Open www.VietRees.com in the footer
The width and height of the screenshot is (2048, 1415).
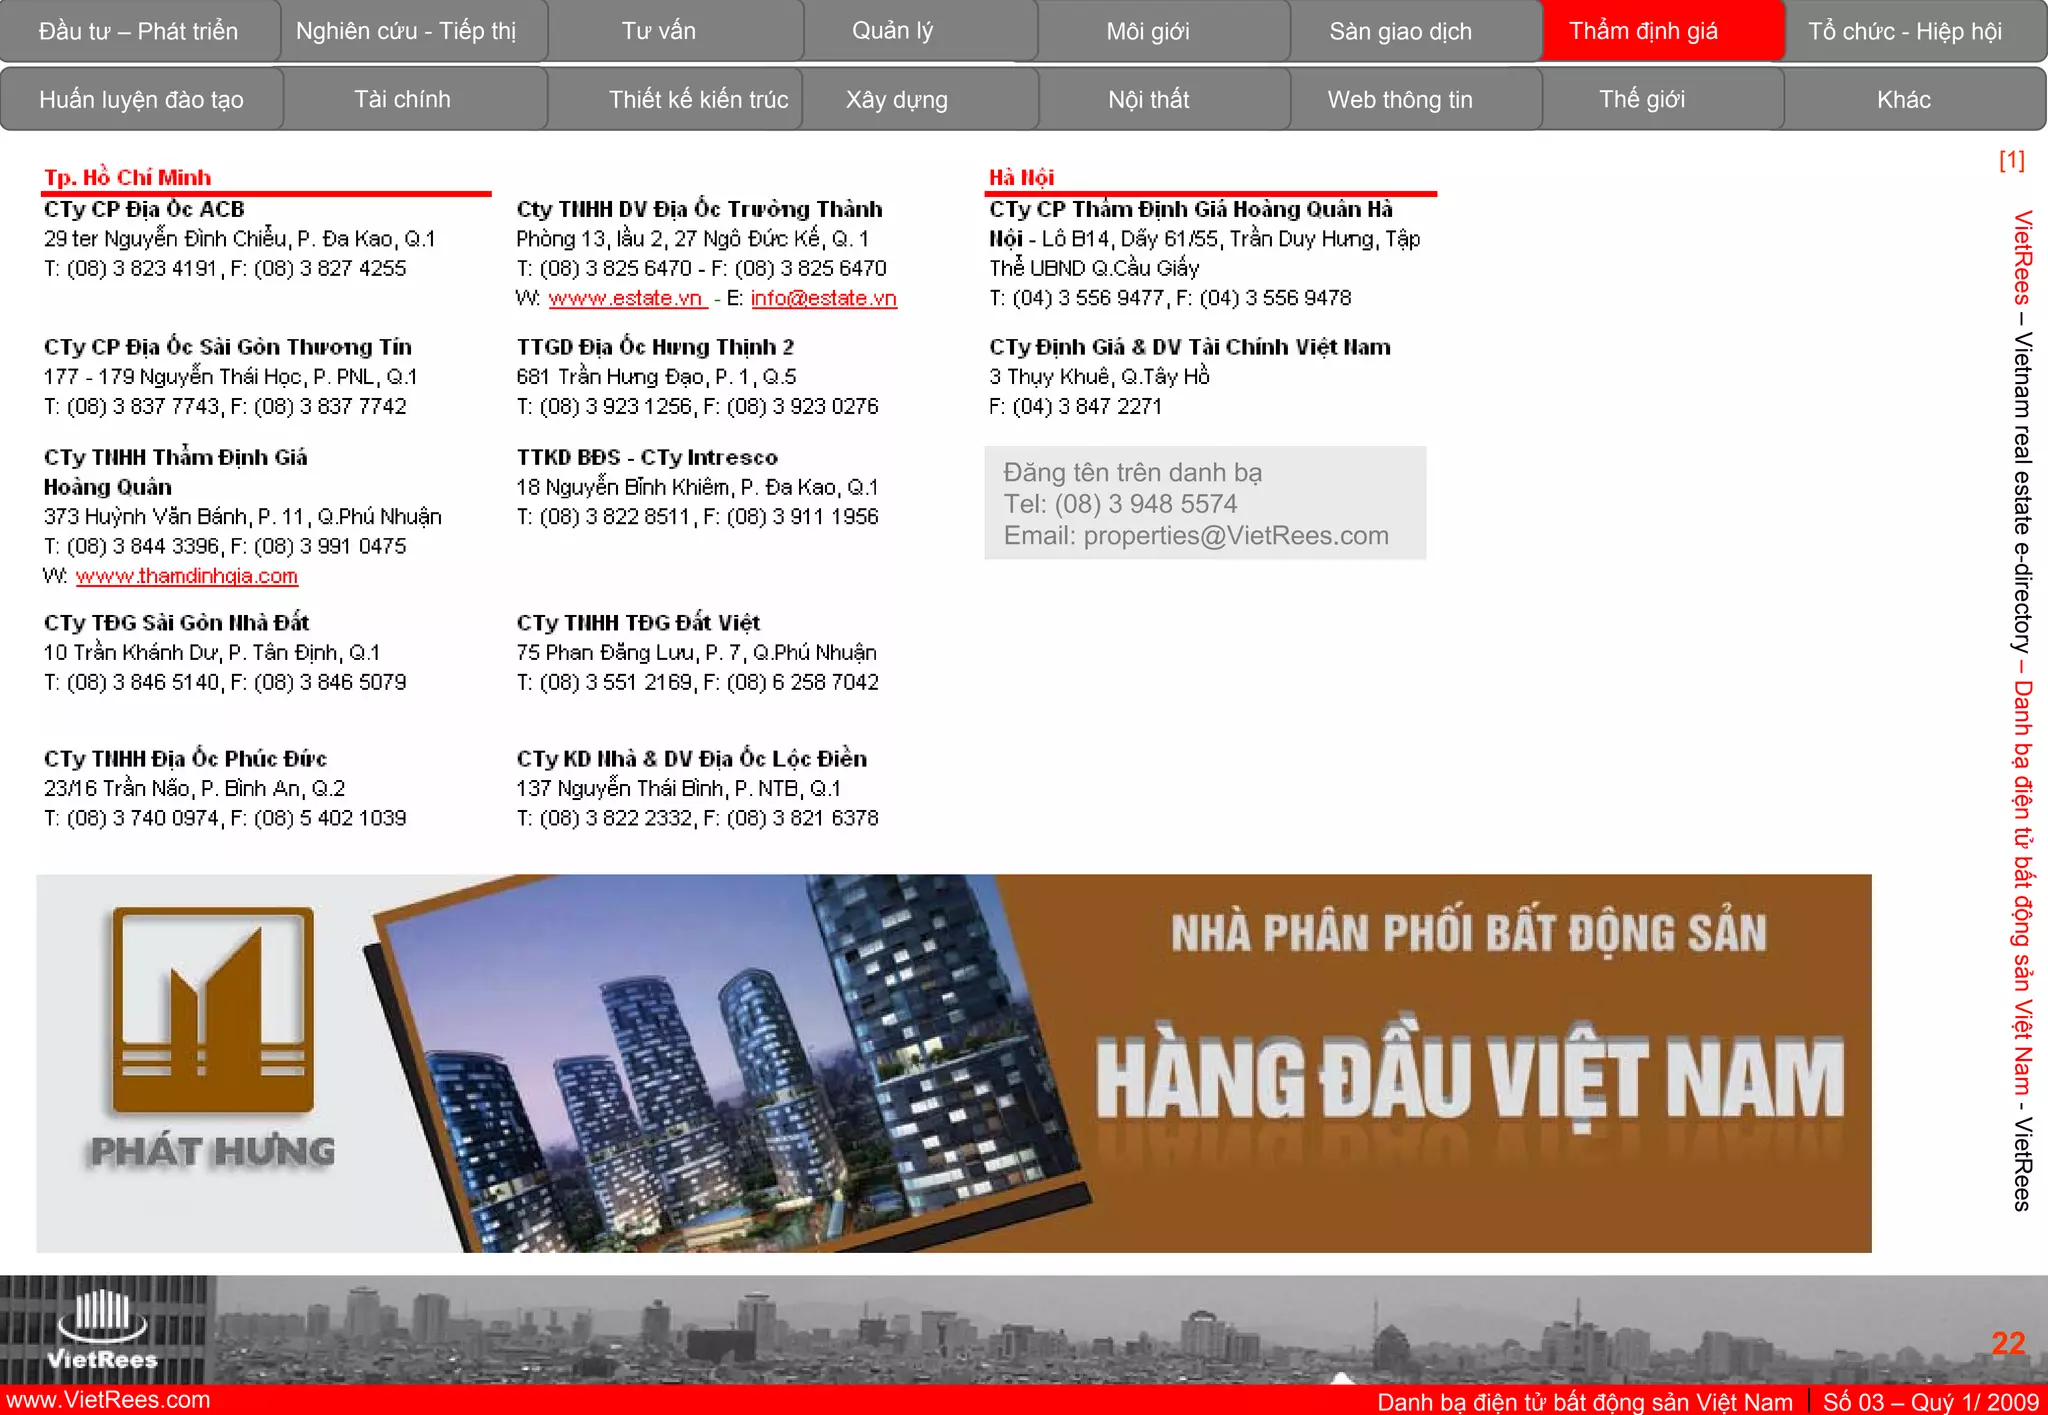(106, 1400)
